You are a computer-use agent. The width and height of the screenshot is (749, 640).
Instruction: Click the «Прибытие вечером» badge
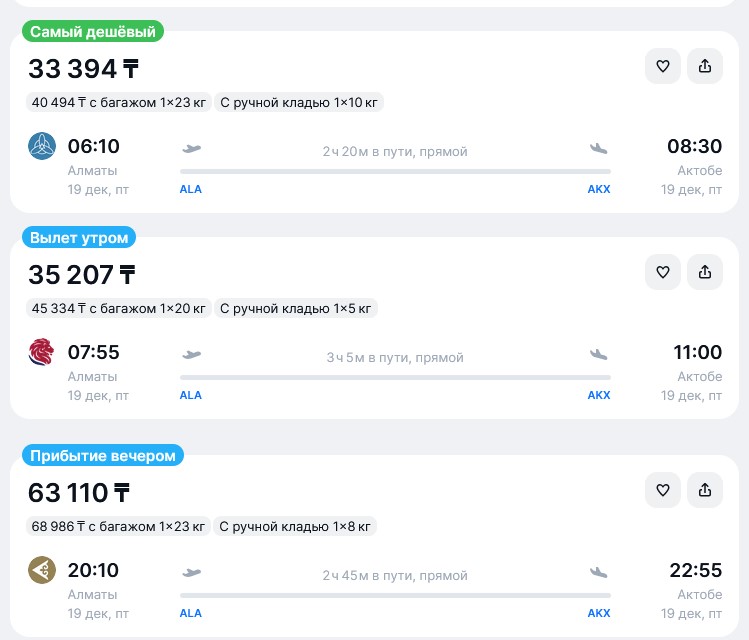[x=103, y=456]
